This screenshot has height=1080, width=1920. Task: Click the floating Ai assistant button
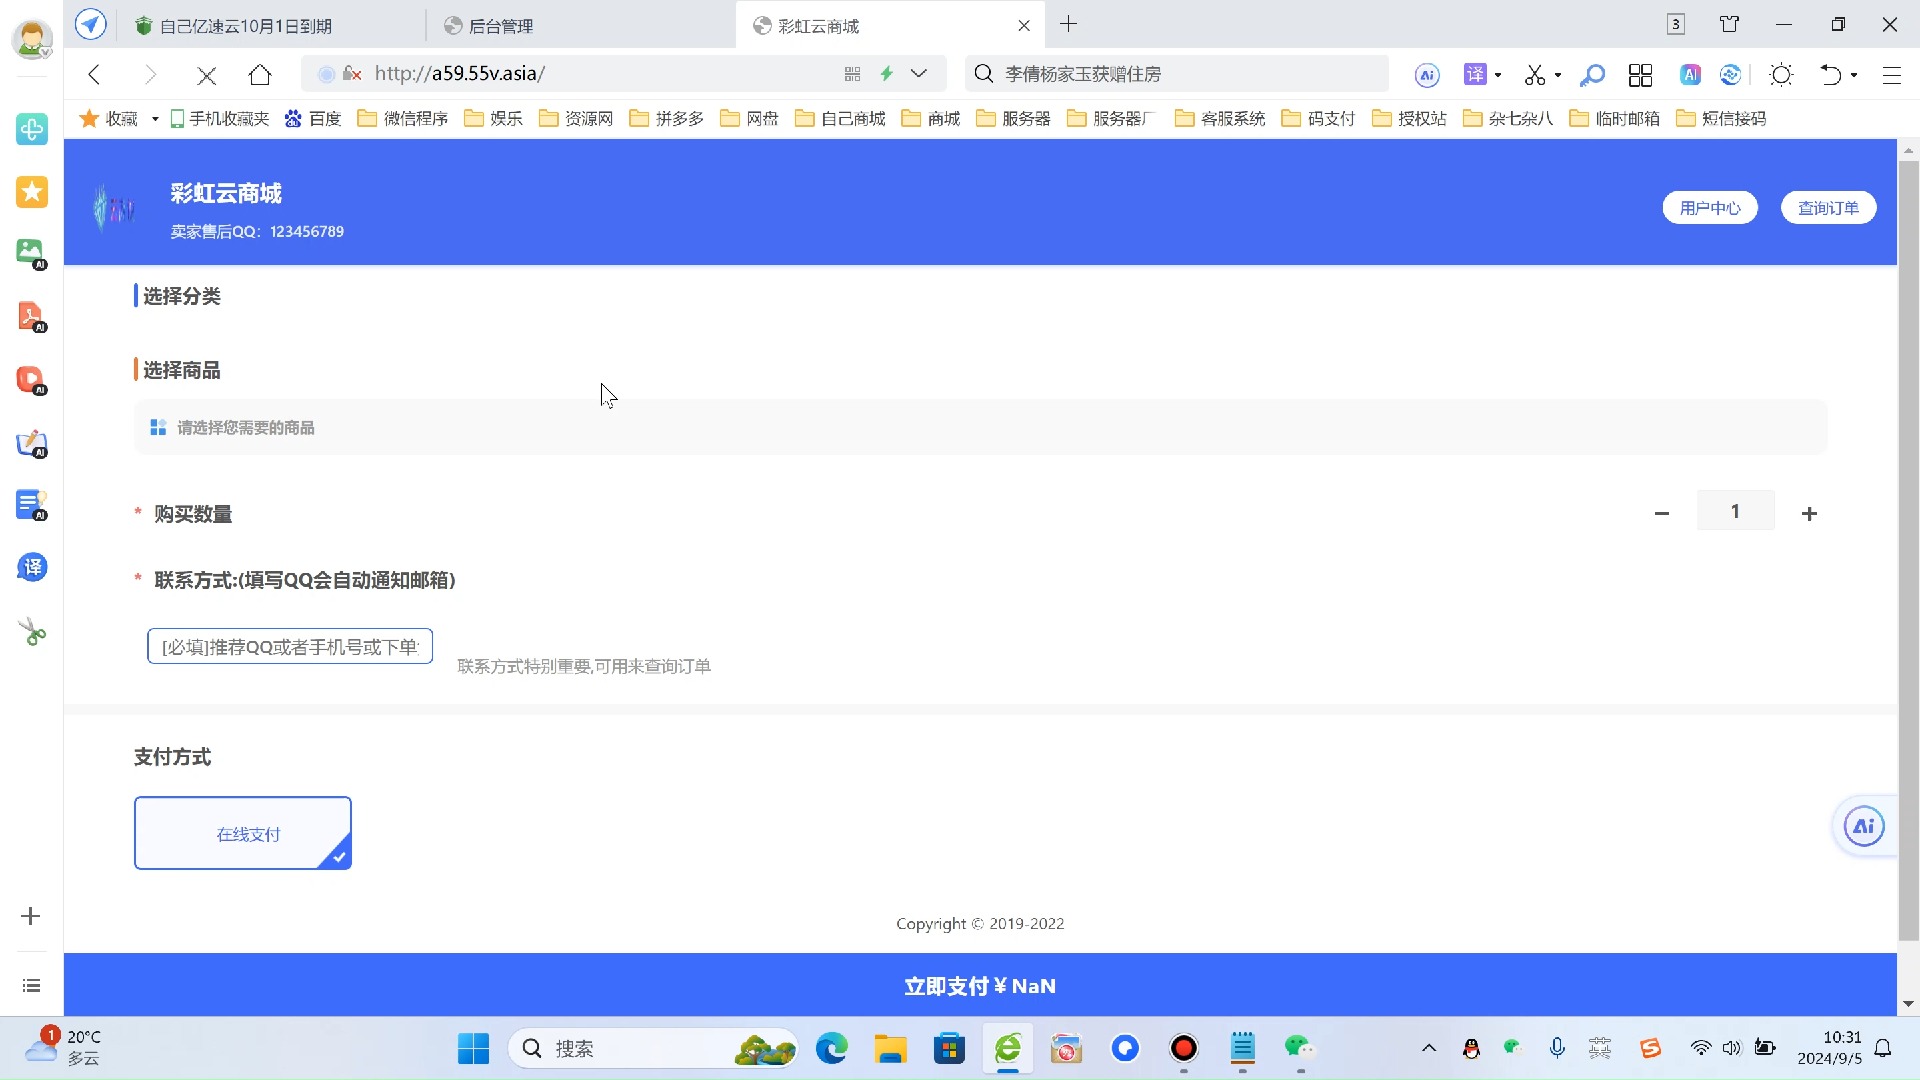tap(1863, 826)
